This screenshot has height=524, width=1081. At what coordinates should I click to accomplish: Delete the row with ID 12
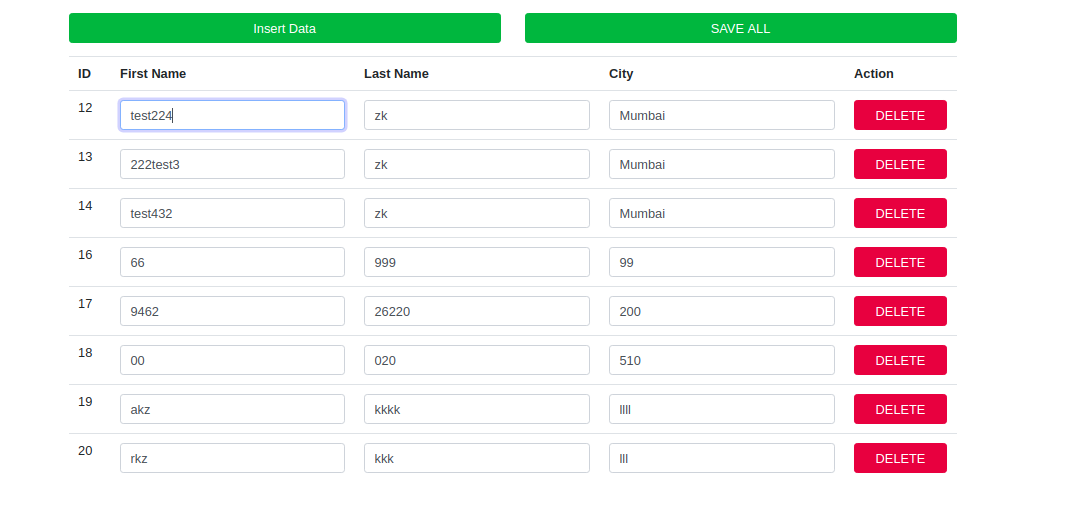[x=900, y=115]
